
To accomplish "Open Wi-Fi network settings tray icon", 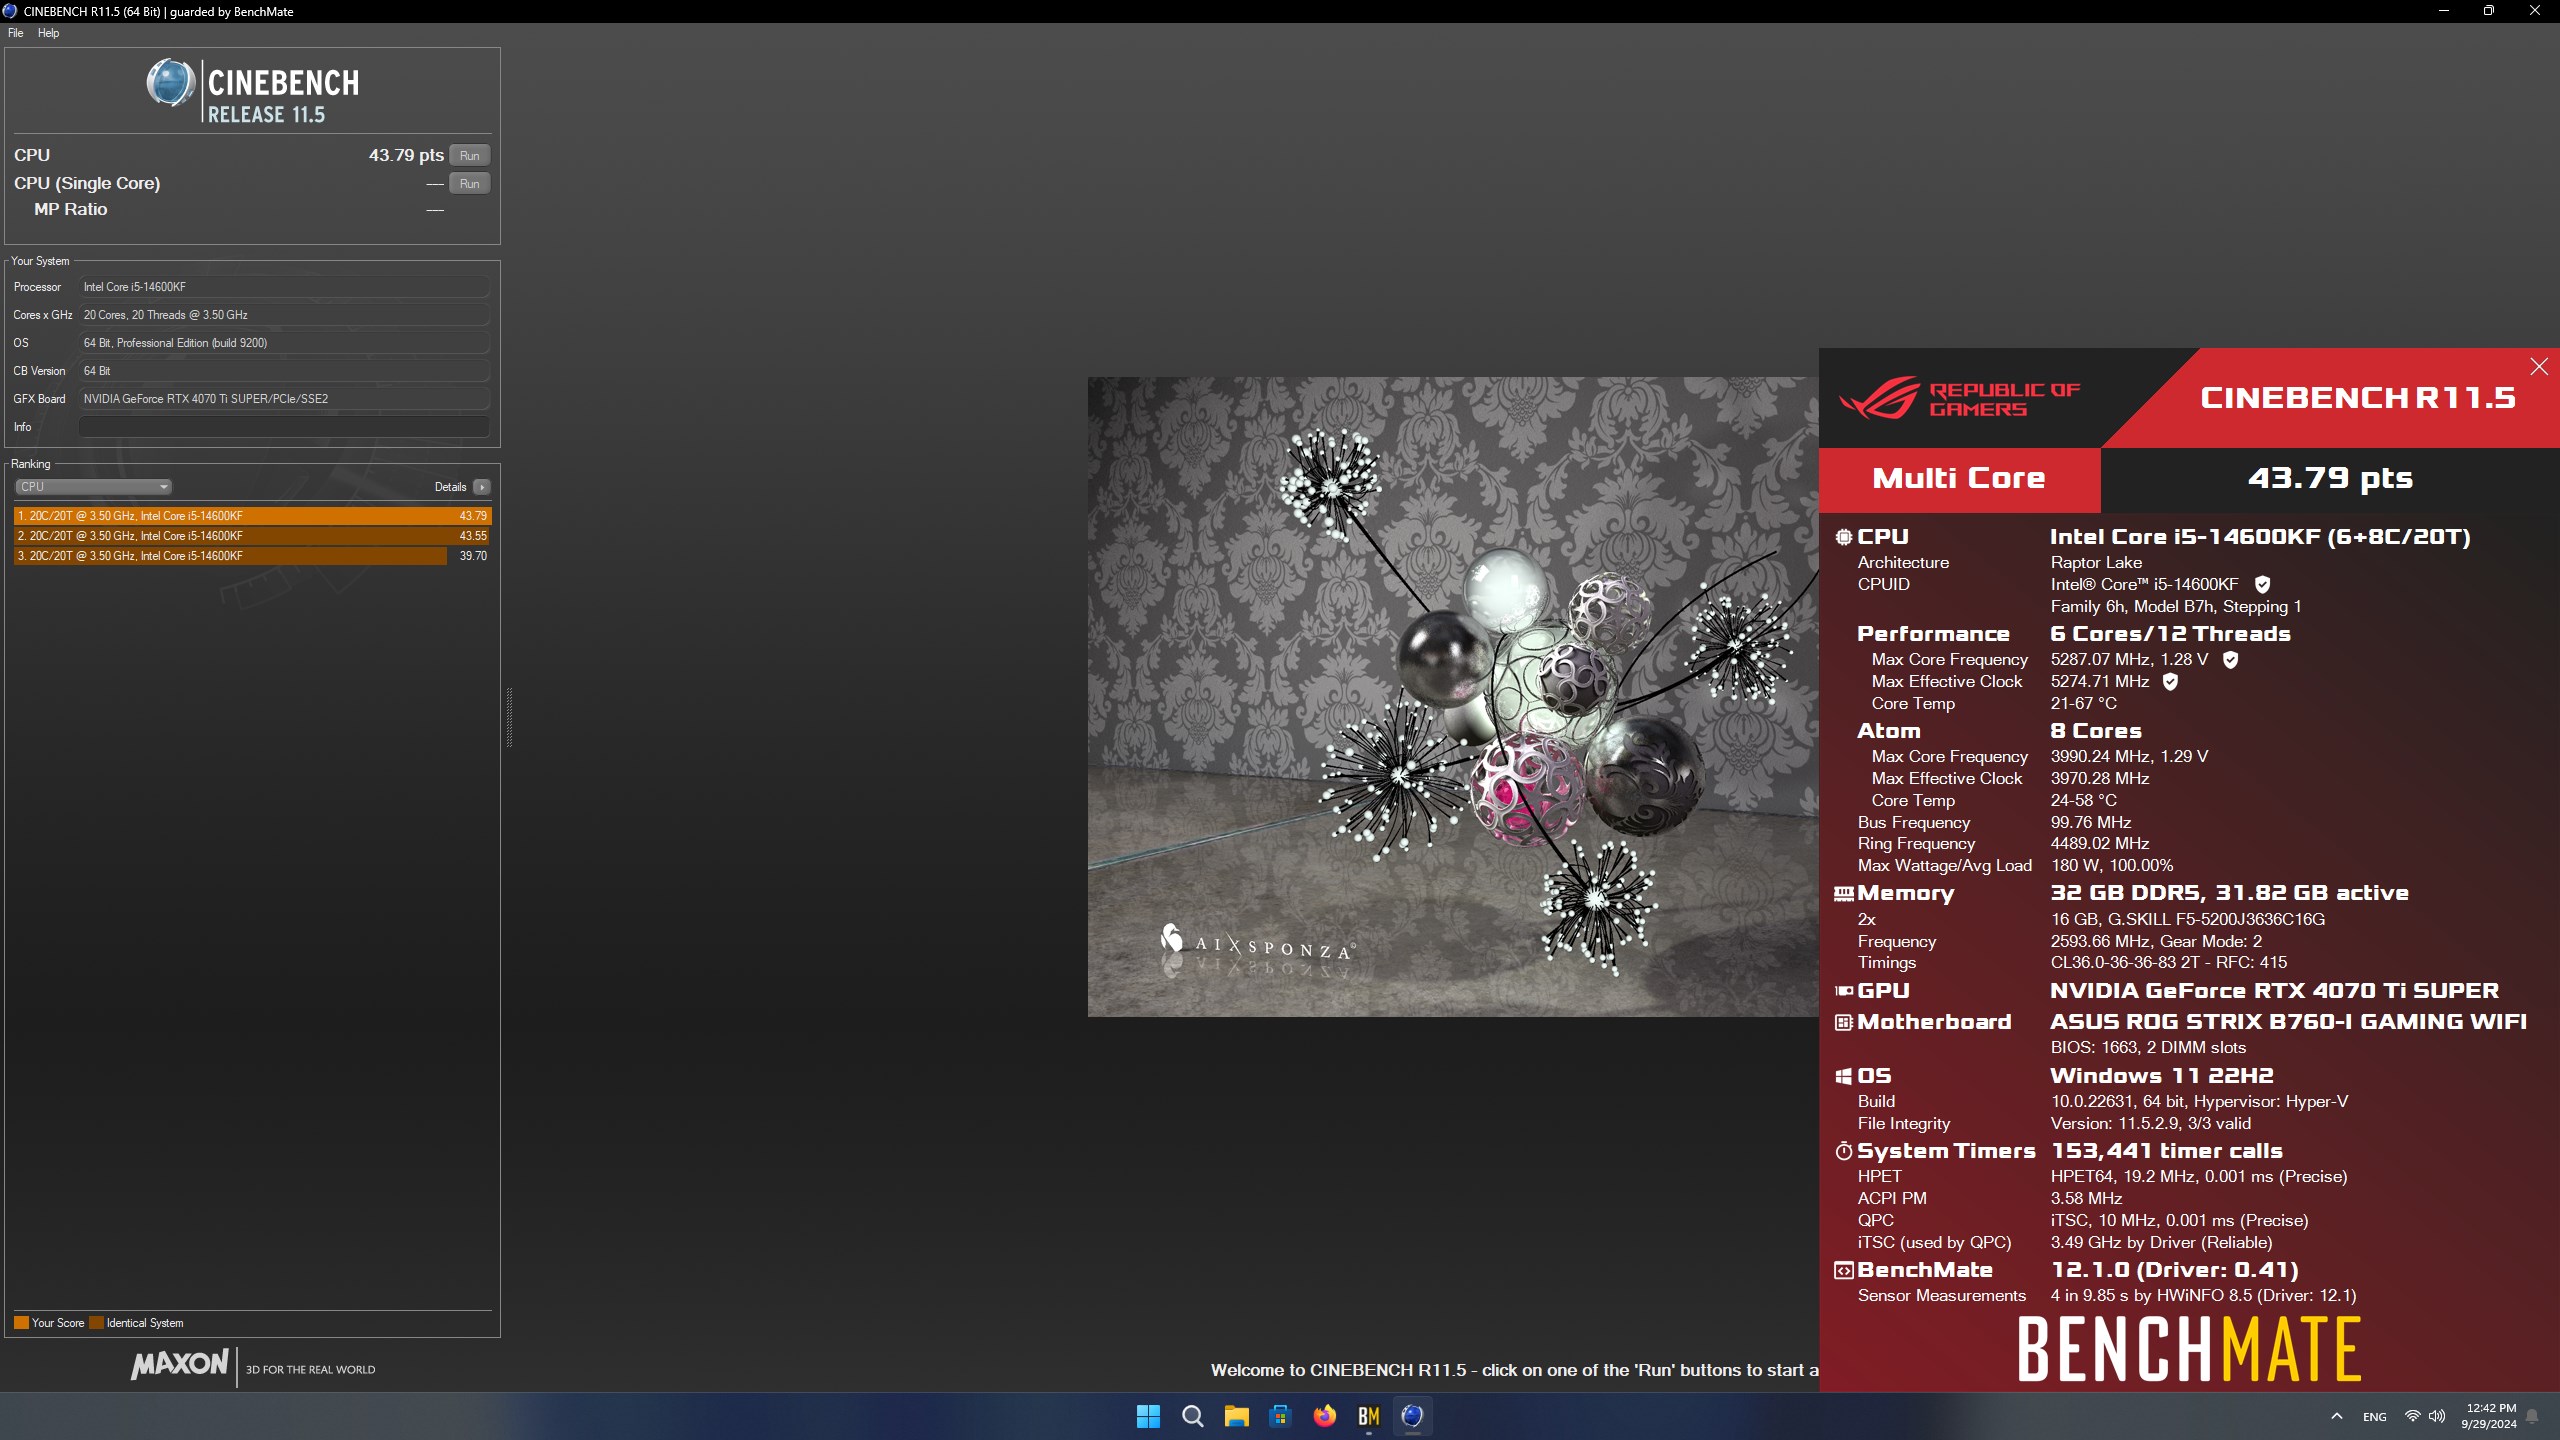I will (x=2412, y=1416).
